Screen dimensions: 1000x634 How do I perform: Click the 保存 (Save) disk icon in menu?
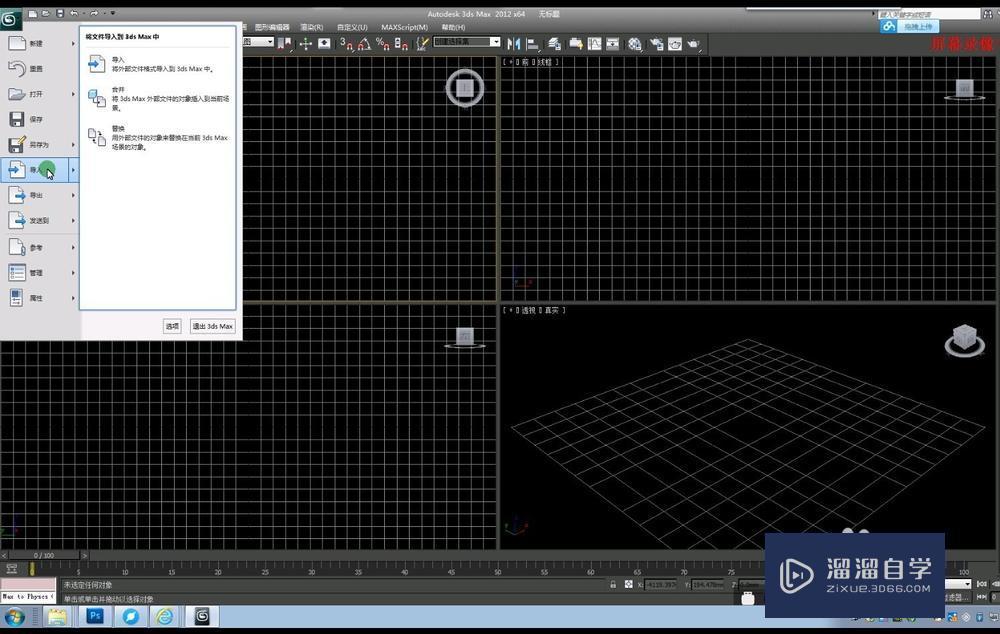(17, 119)
